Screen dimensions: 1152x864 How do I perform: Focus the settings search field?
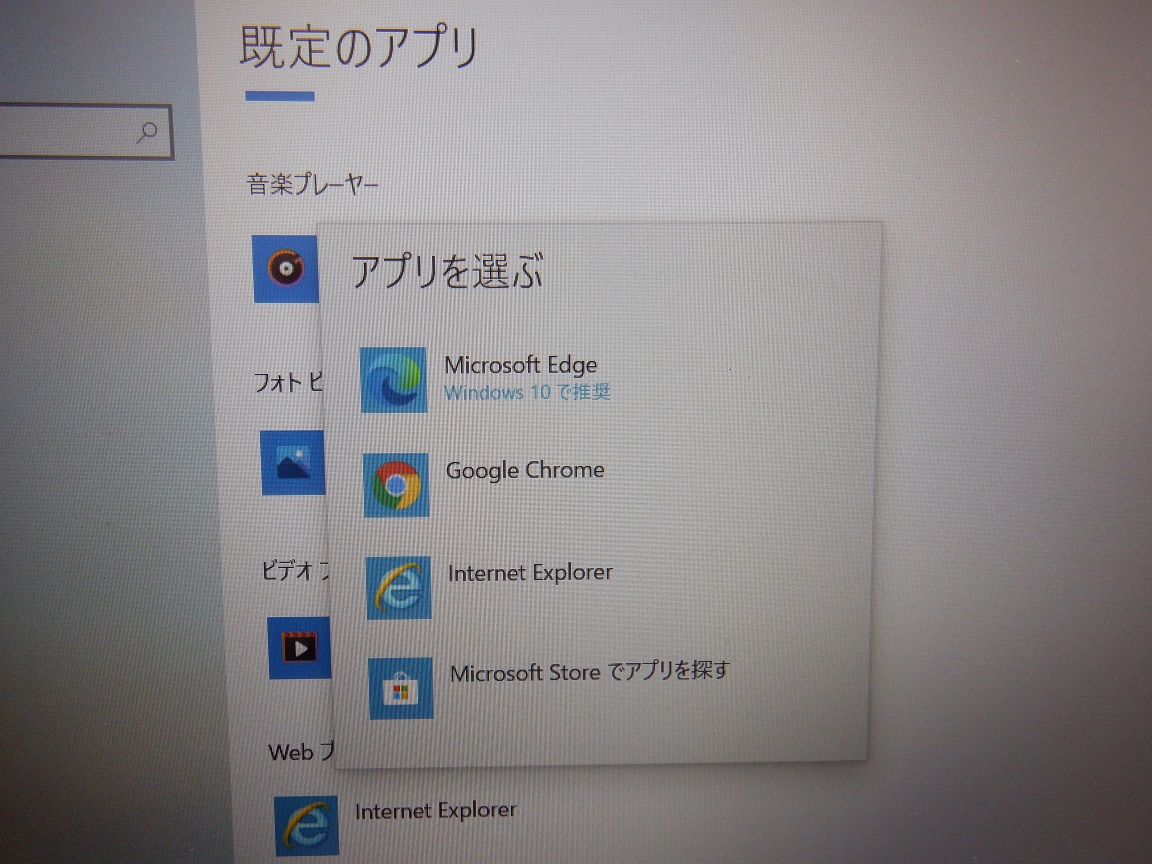click(x=86, y=132)
